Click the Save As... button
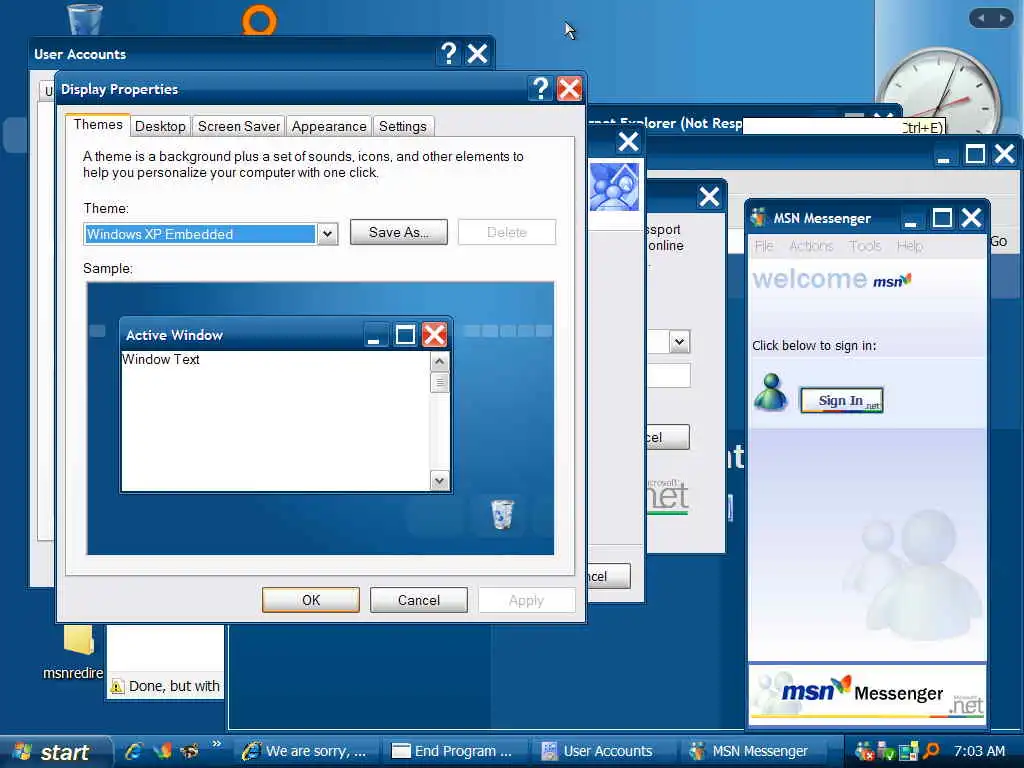Image resolution: width=1024 pixels, height=768 pixels. [x=398, y=232]
